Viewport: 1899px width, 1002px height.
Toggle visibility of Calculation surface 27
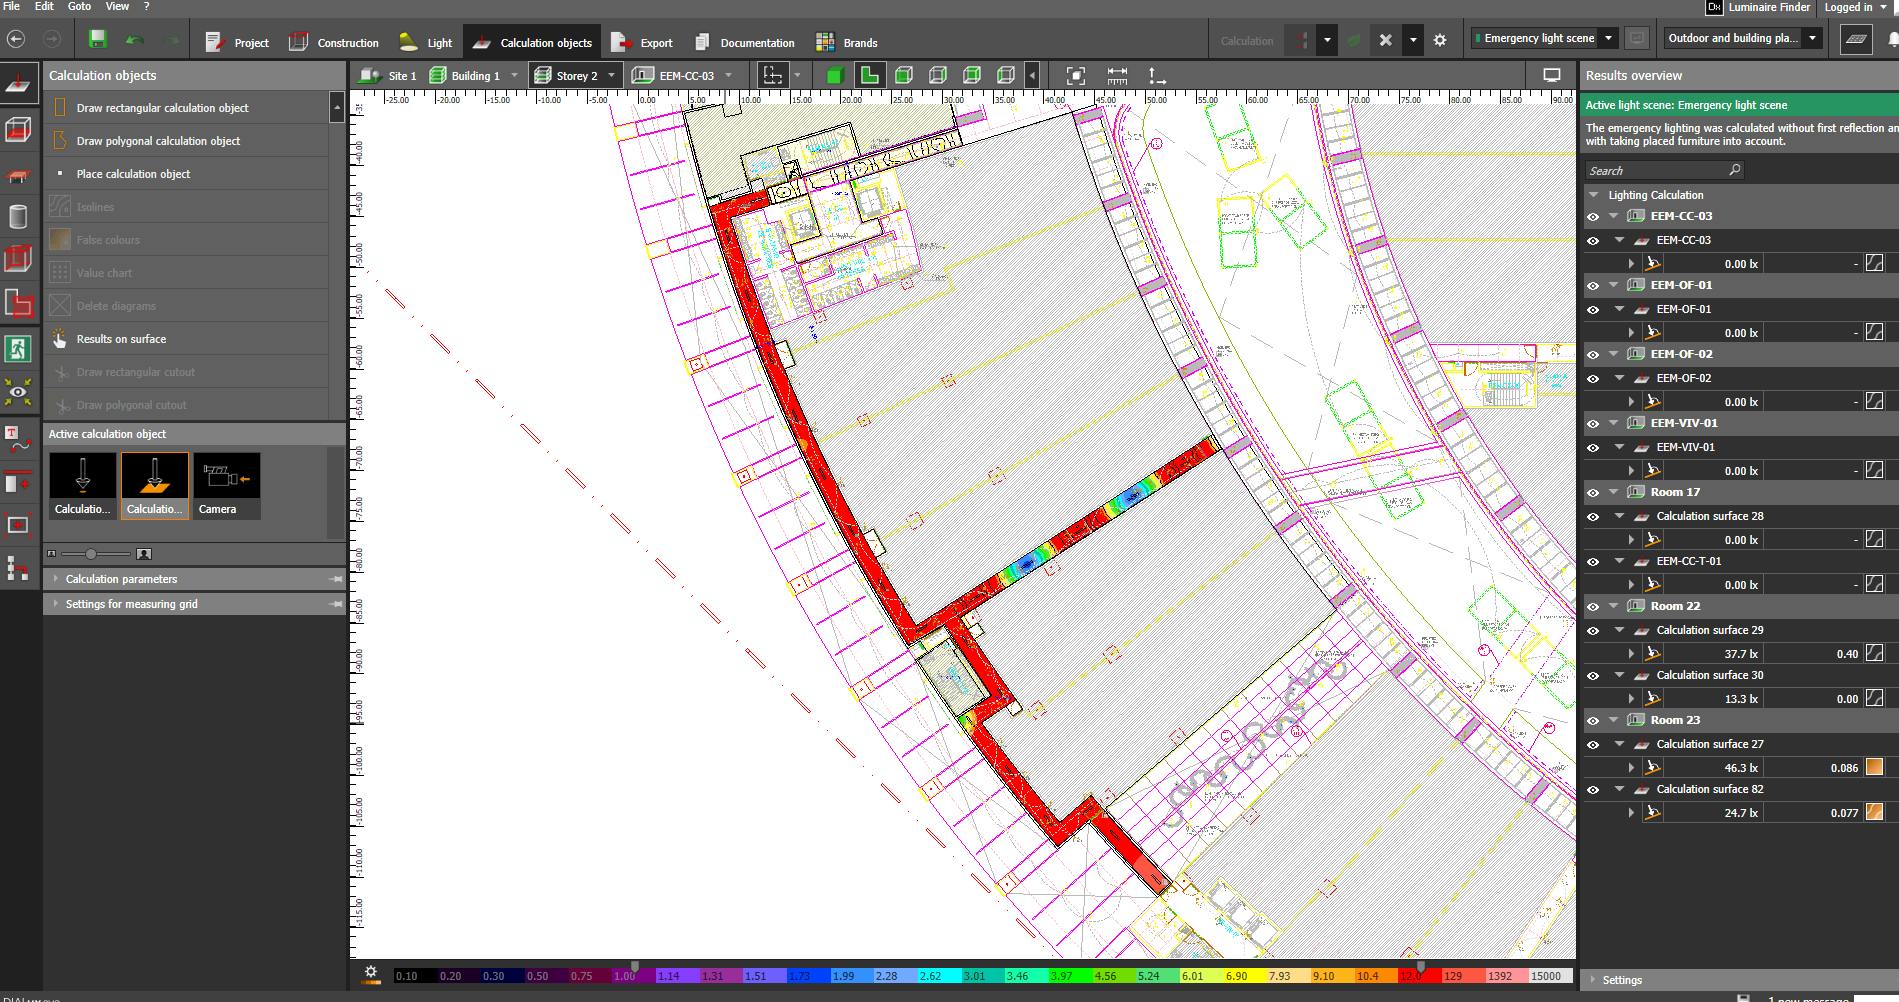(1593, 745)
